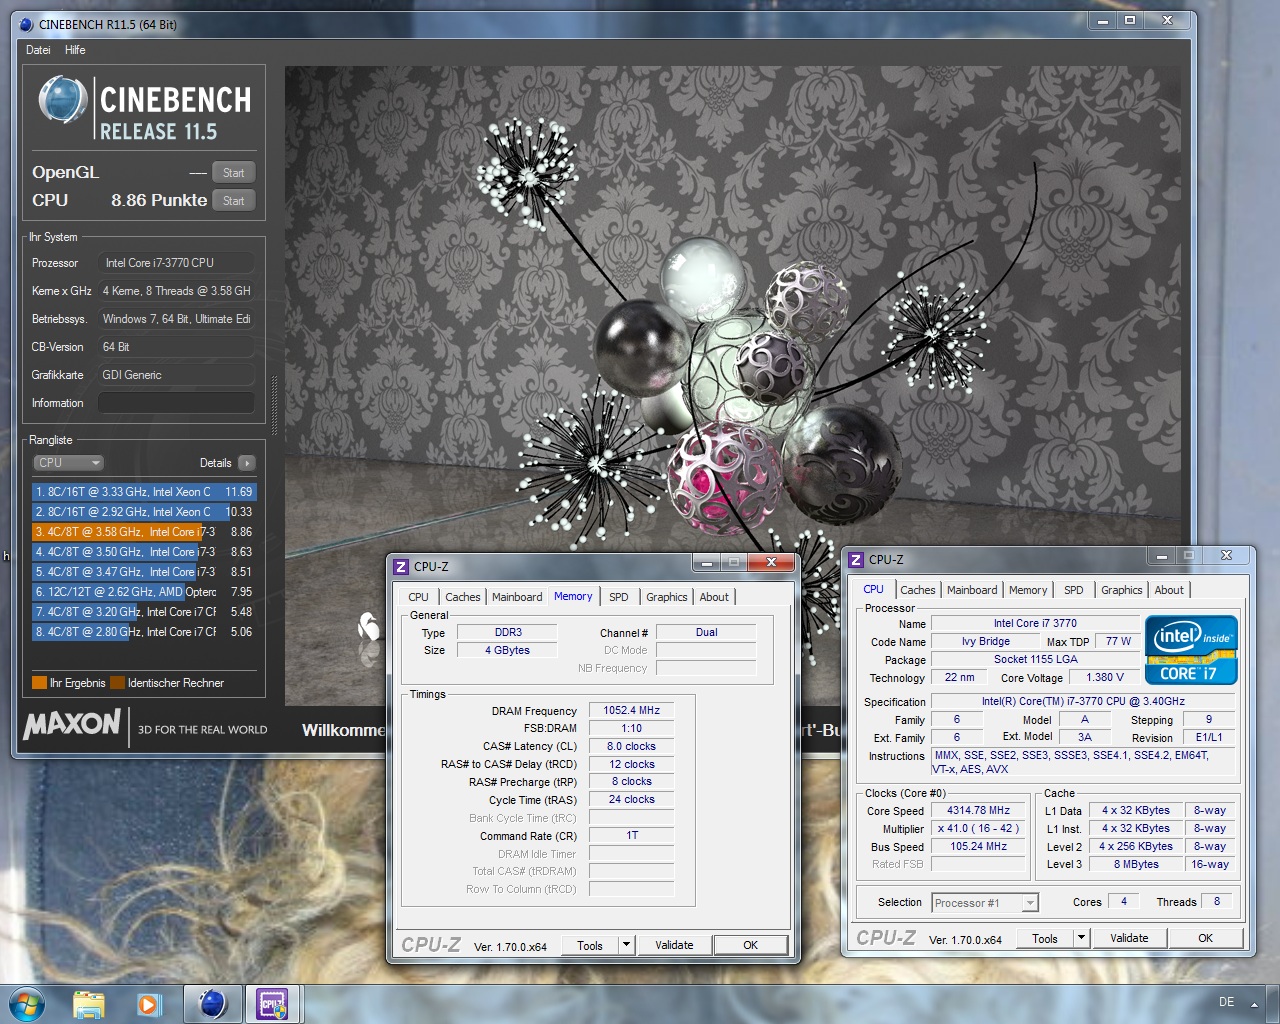
Task: Select Memory tab in the CPU-Z CPU window
Action: click(1028, 590)
